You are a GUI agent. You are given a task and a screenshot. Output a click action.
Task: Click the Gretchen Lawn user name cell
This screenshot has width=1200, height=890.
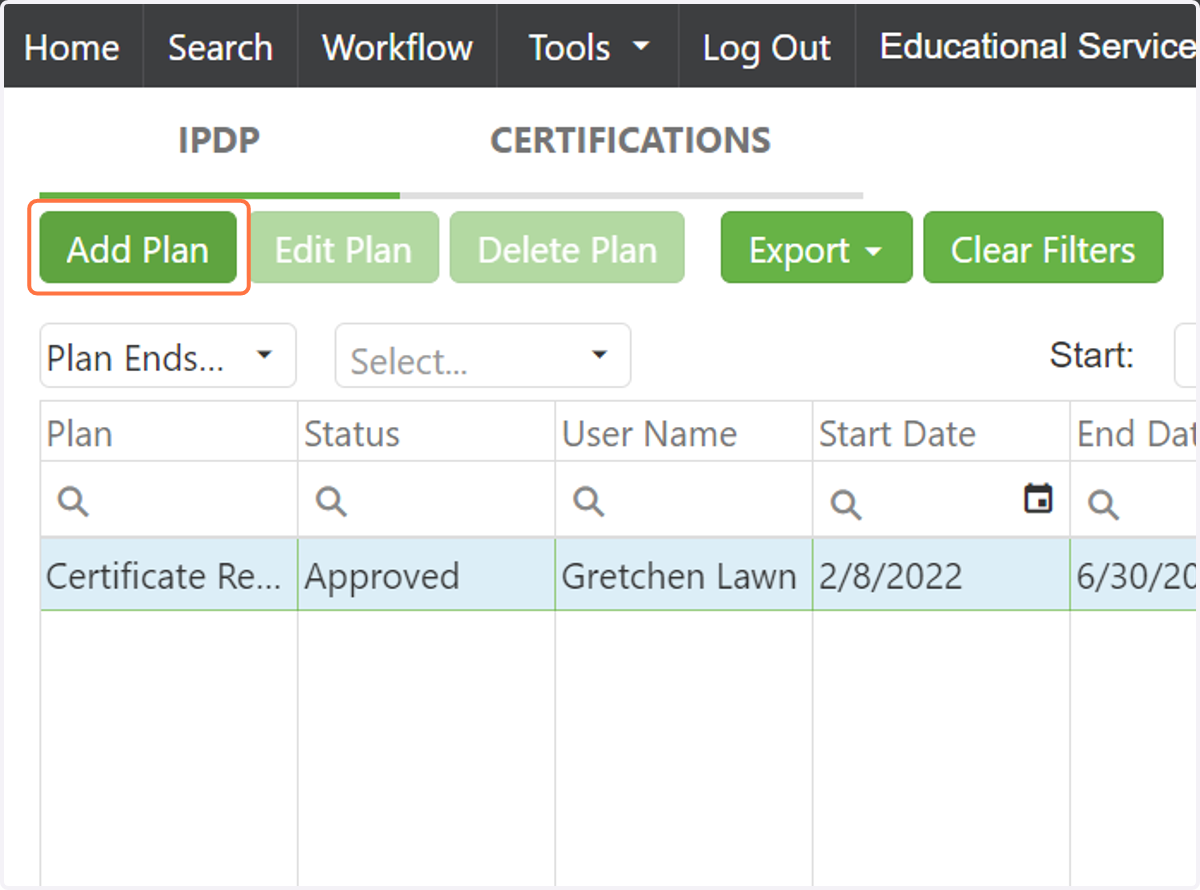(x=684, y=575)
